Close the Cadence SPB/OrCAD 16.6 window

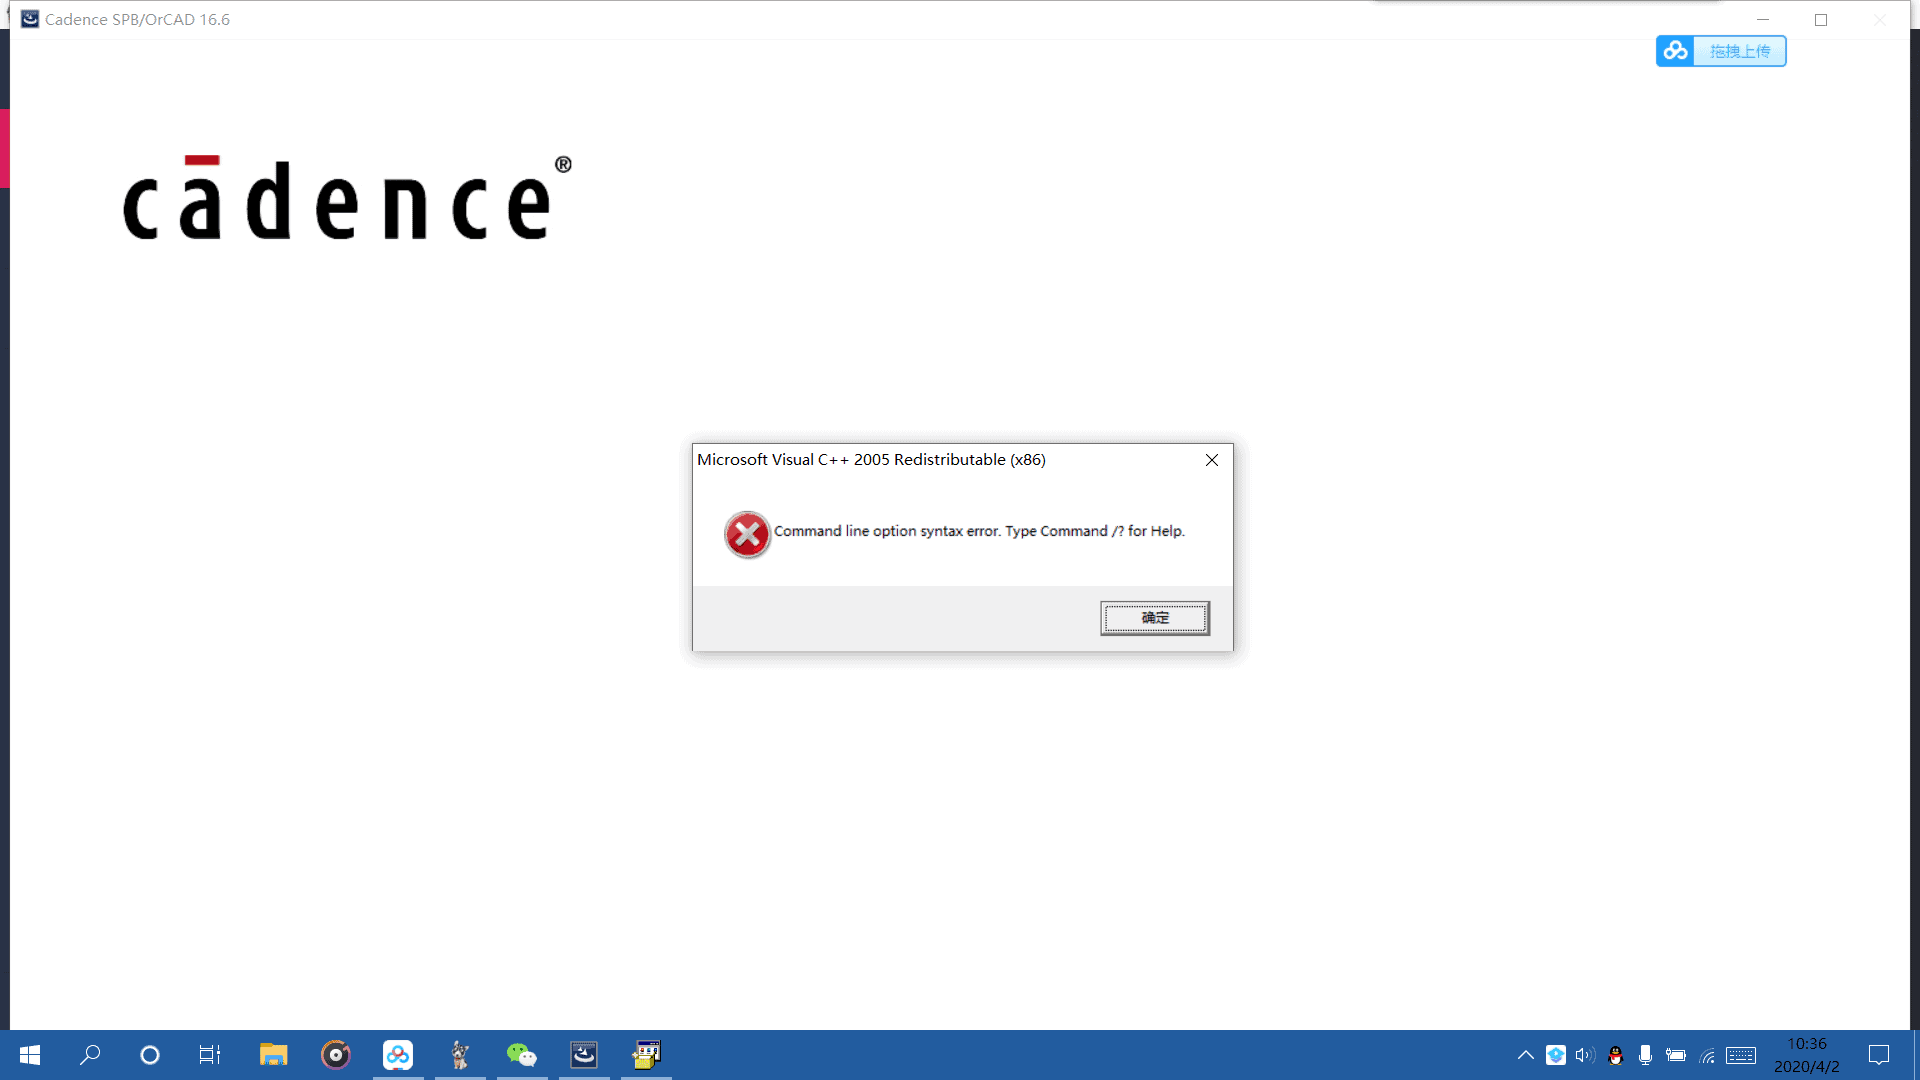[x=1880, y=19]
